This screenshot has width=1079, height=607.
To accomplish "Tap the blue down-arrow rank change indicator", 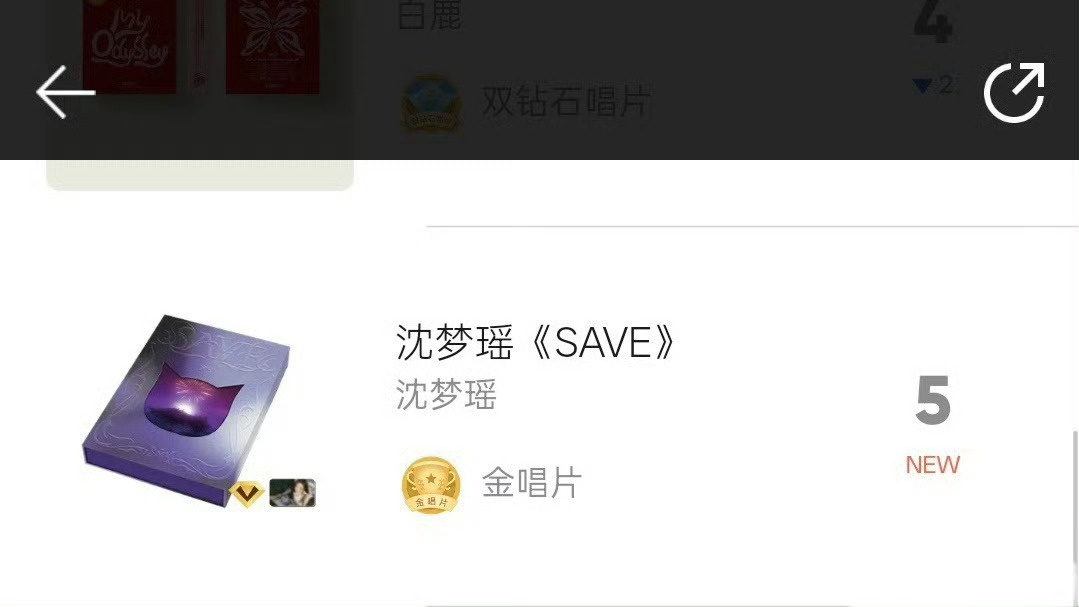I will [921, 85].
